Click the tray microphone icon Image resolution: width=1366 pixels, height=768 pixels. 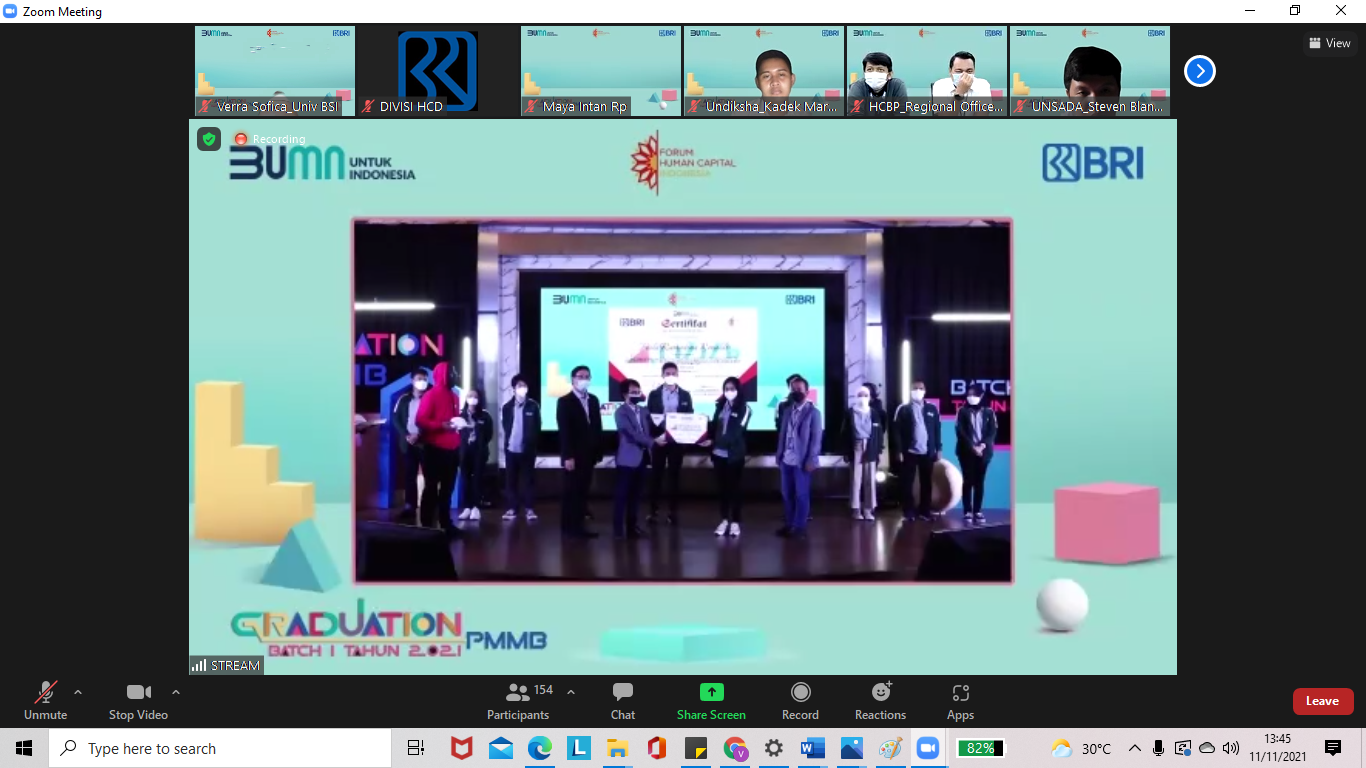point(1158,748)
